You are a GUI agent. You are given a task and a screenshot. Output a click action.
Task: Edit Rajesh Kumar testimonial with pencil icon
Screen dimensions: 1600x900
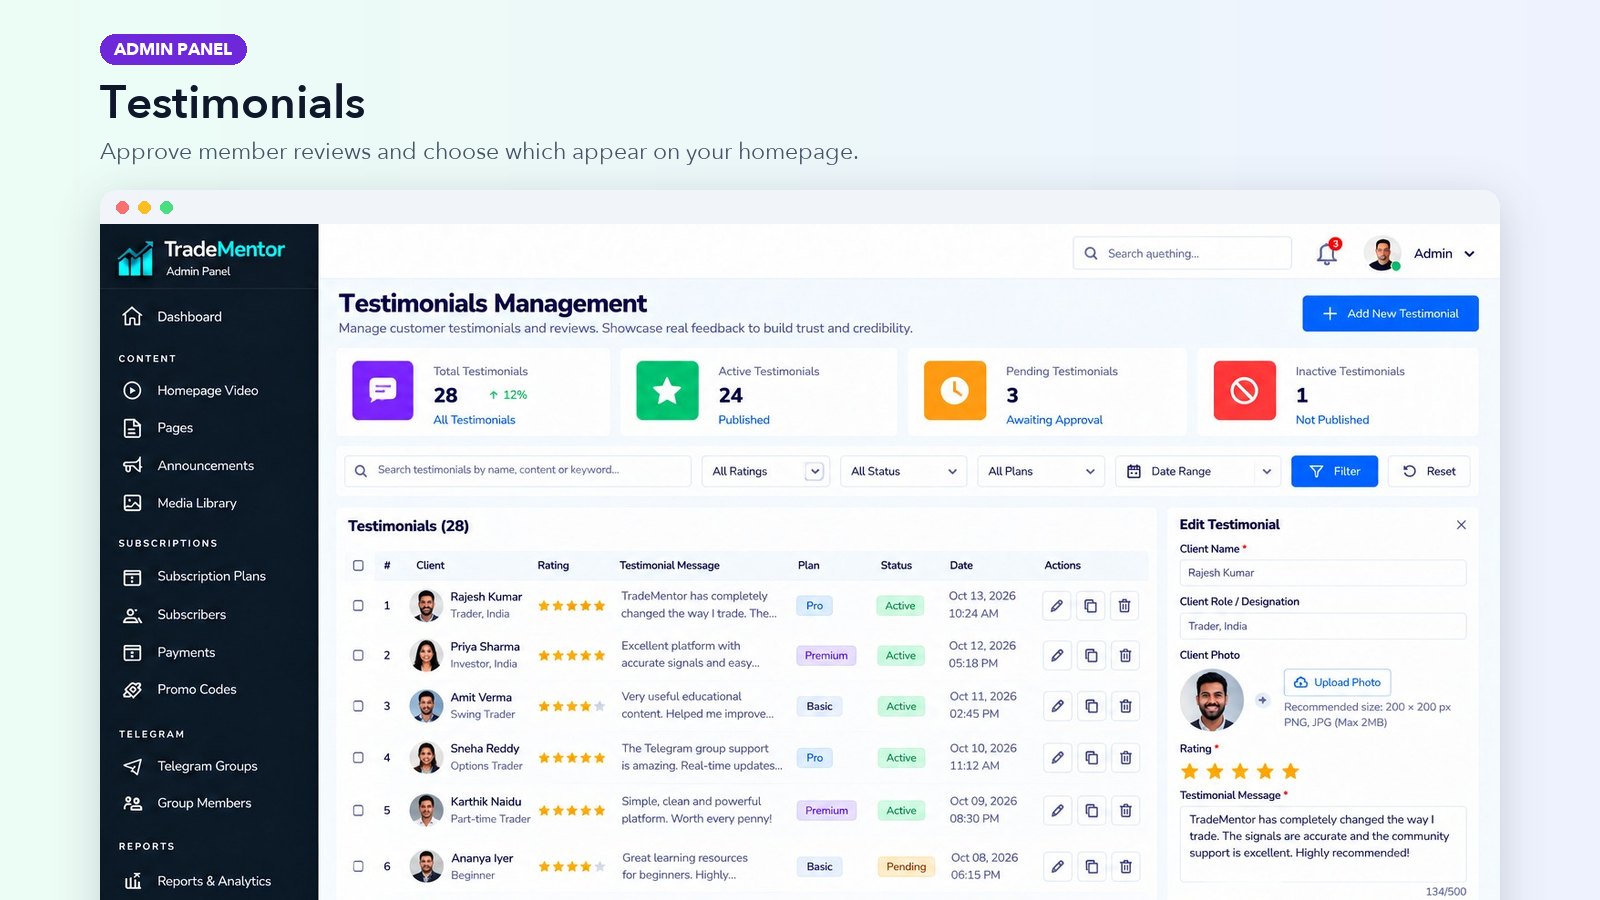(x=1057, y=606)
